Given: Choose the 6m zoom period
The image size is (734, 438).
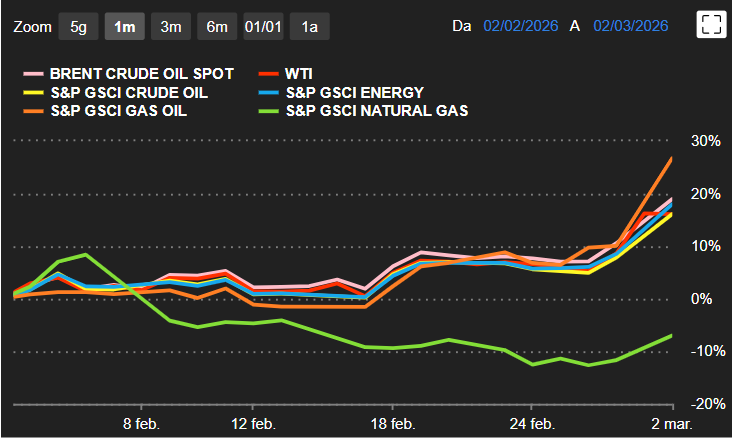Looking at the screenshot, I should (217, 27).
